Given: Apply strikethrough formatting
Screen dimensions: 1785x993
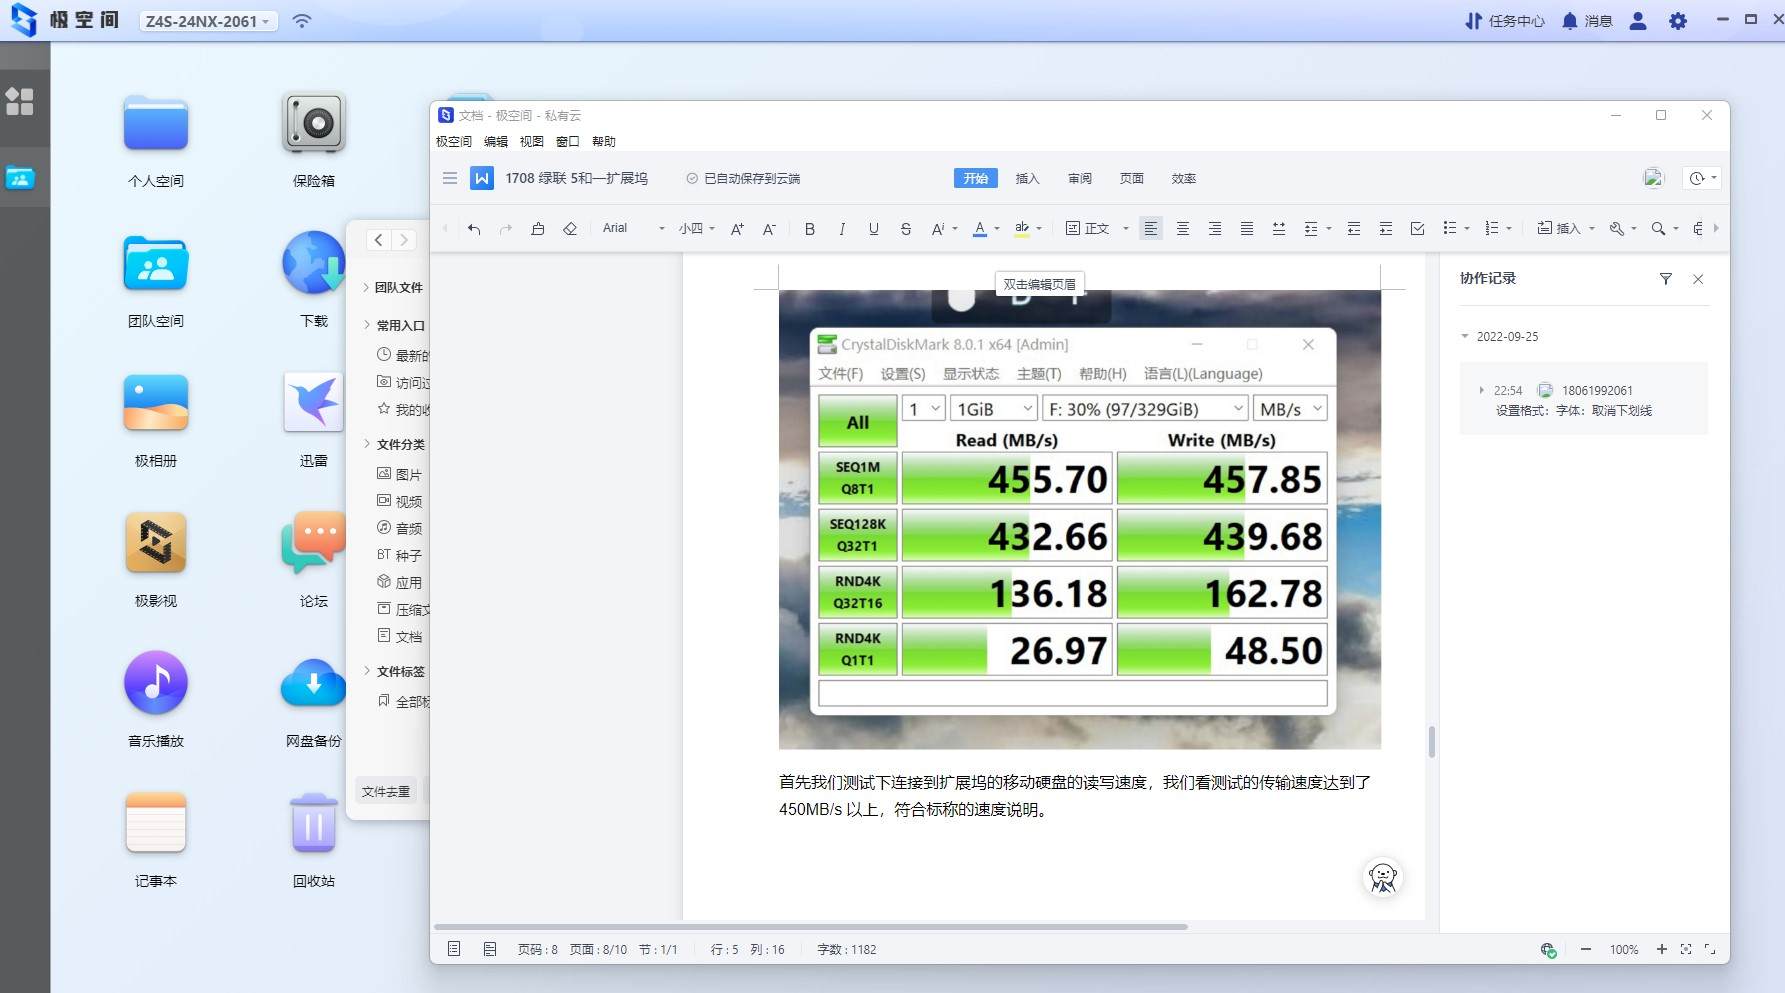Looking at the screenshot, I should click(906, 229).
